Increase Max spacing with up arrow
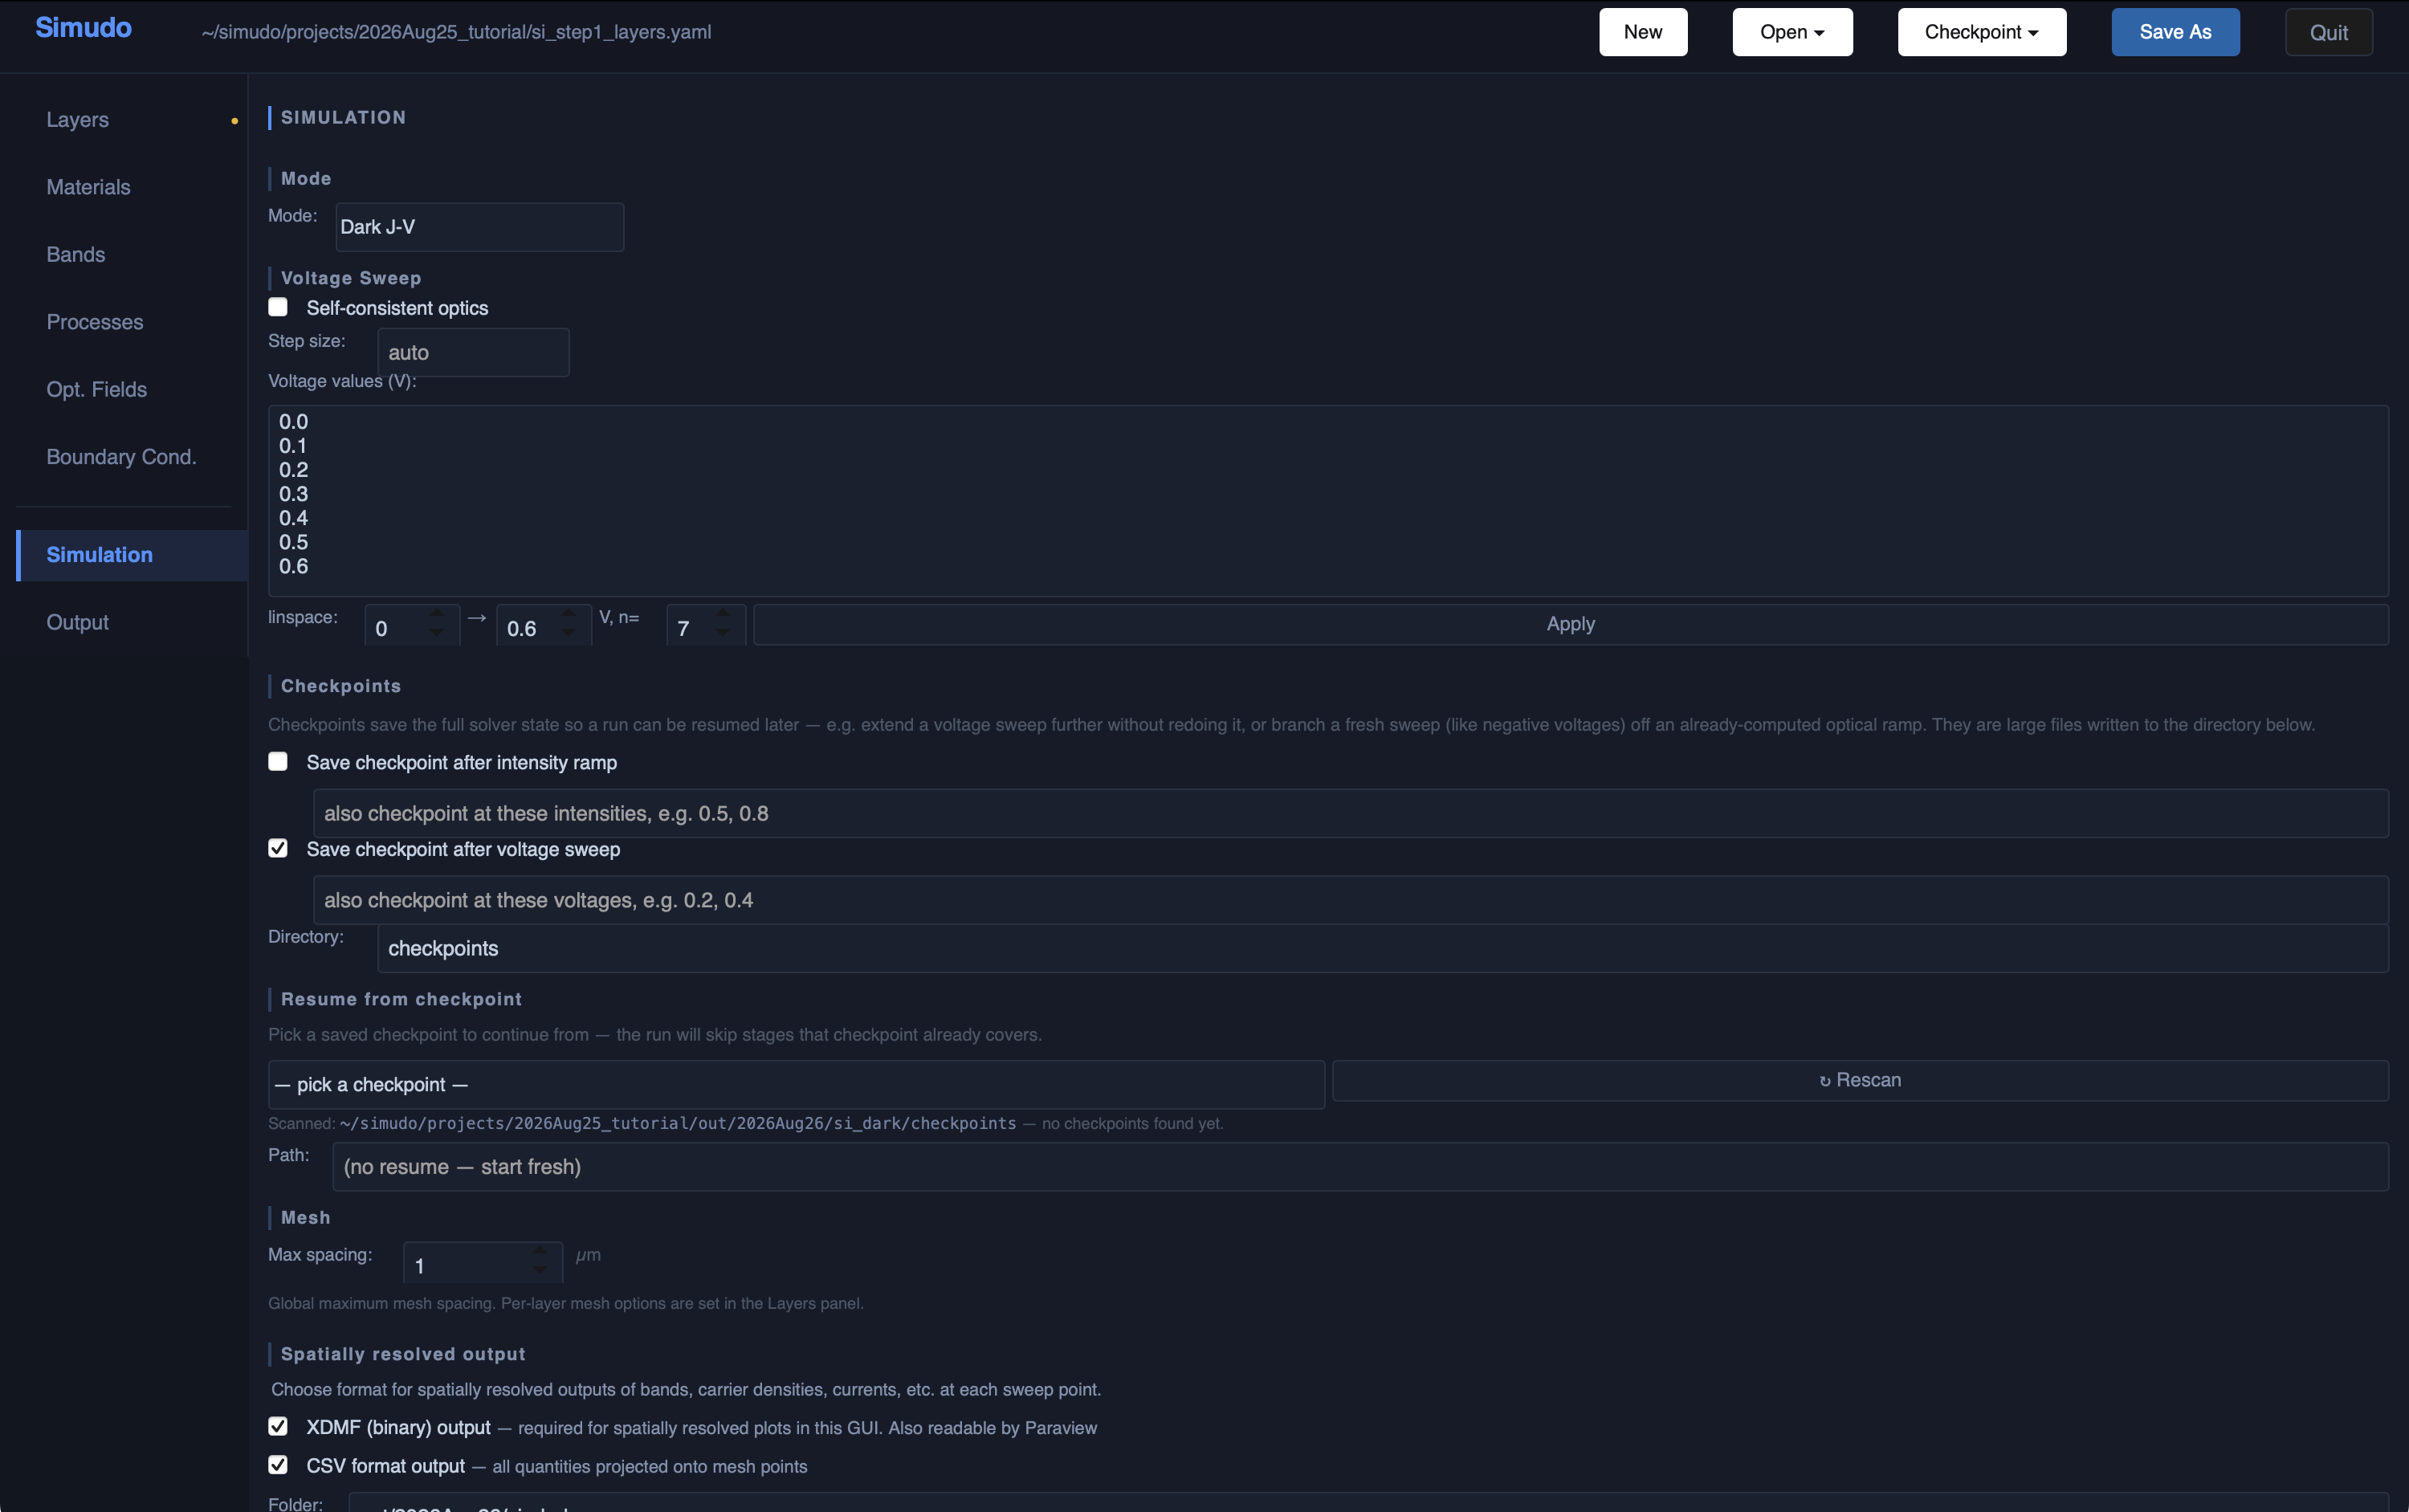The width and height of the screenshot is (2409, 1512). coord(540,1251)
